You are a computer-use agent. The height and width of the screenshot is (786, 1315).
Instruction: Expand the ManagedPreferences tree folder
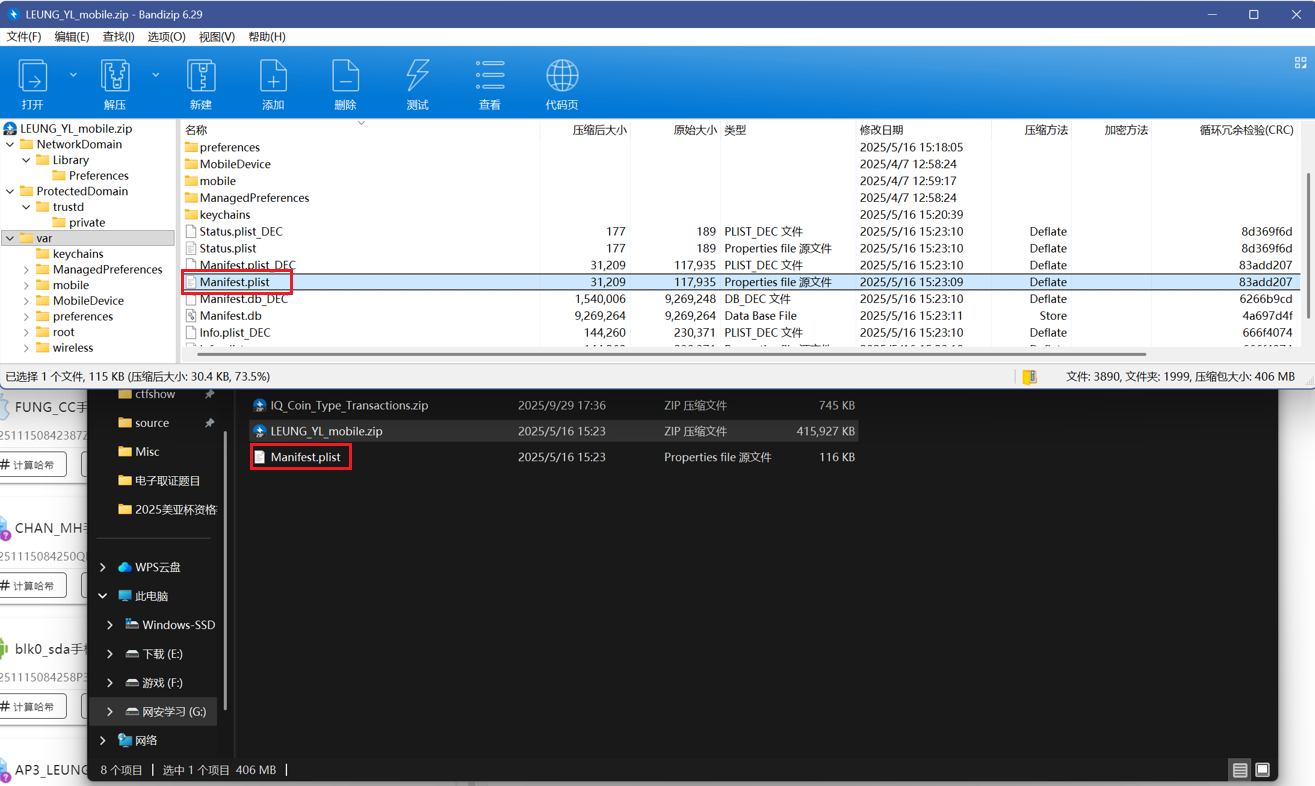(26, 270)
